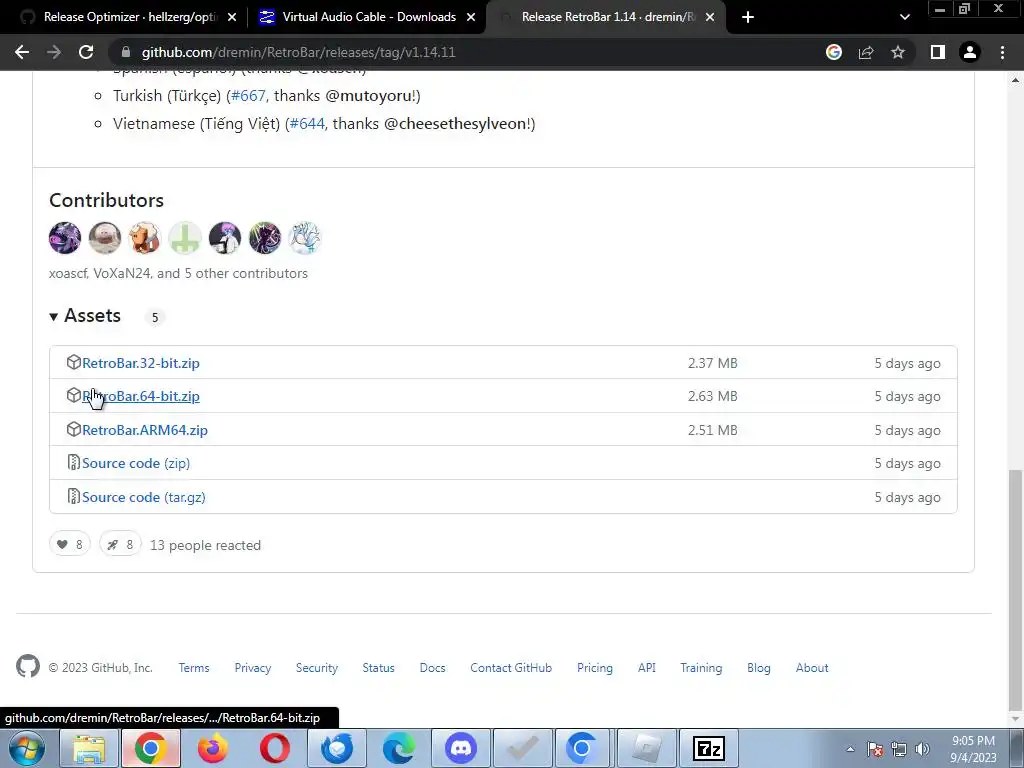Reload the current page
This screenshot has width=1024, height=768.
coord(86,52)
